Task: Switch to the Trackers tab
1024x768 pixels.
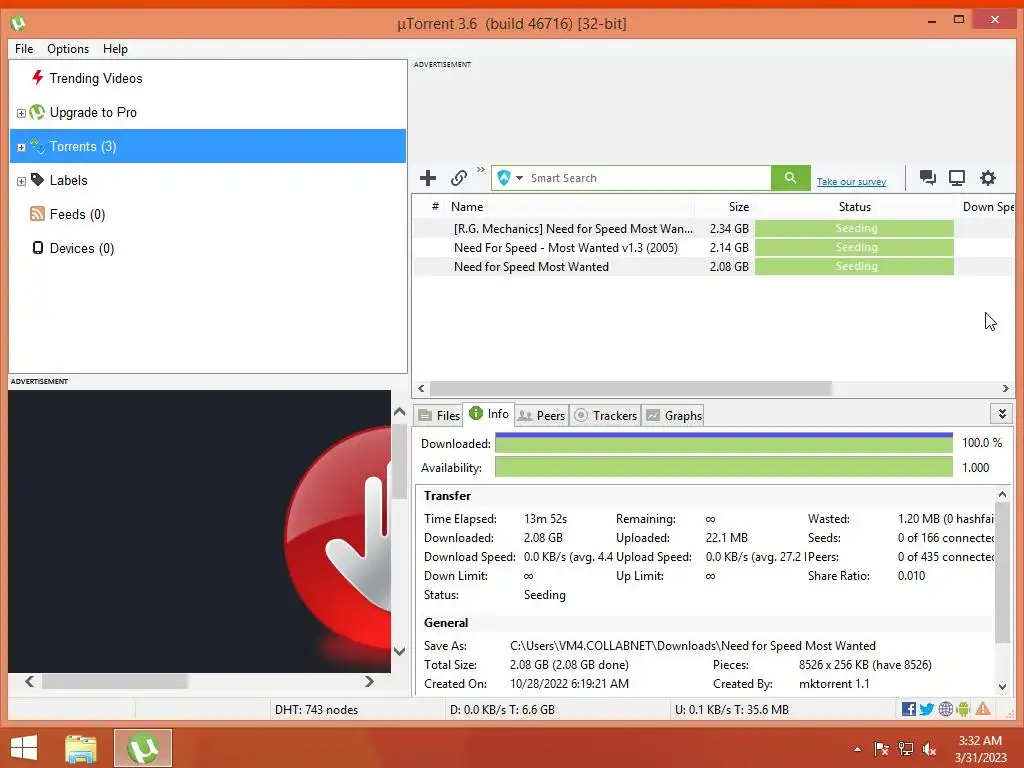Action: click(x=605, y=415)
